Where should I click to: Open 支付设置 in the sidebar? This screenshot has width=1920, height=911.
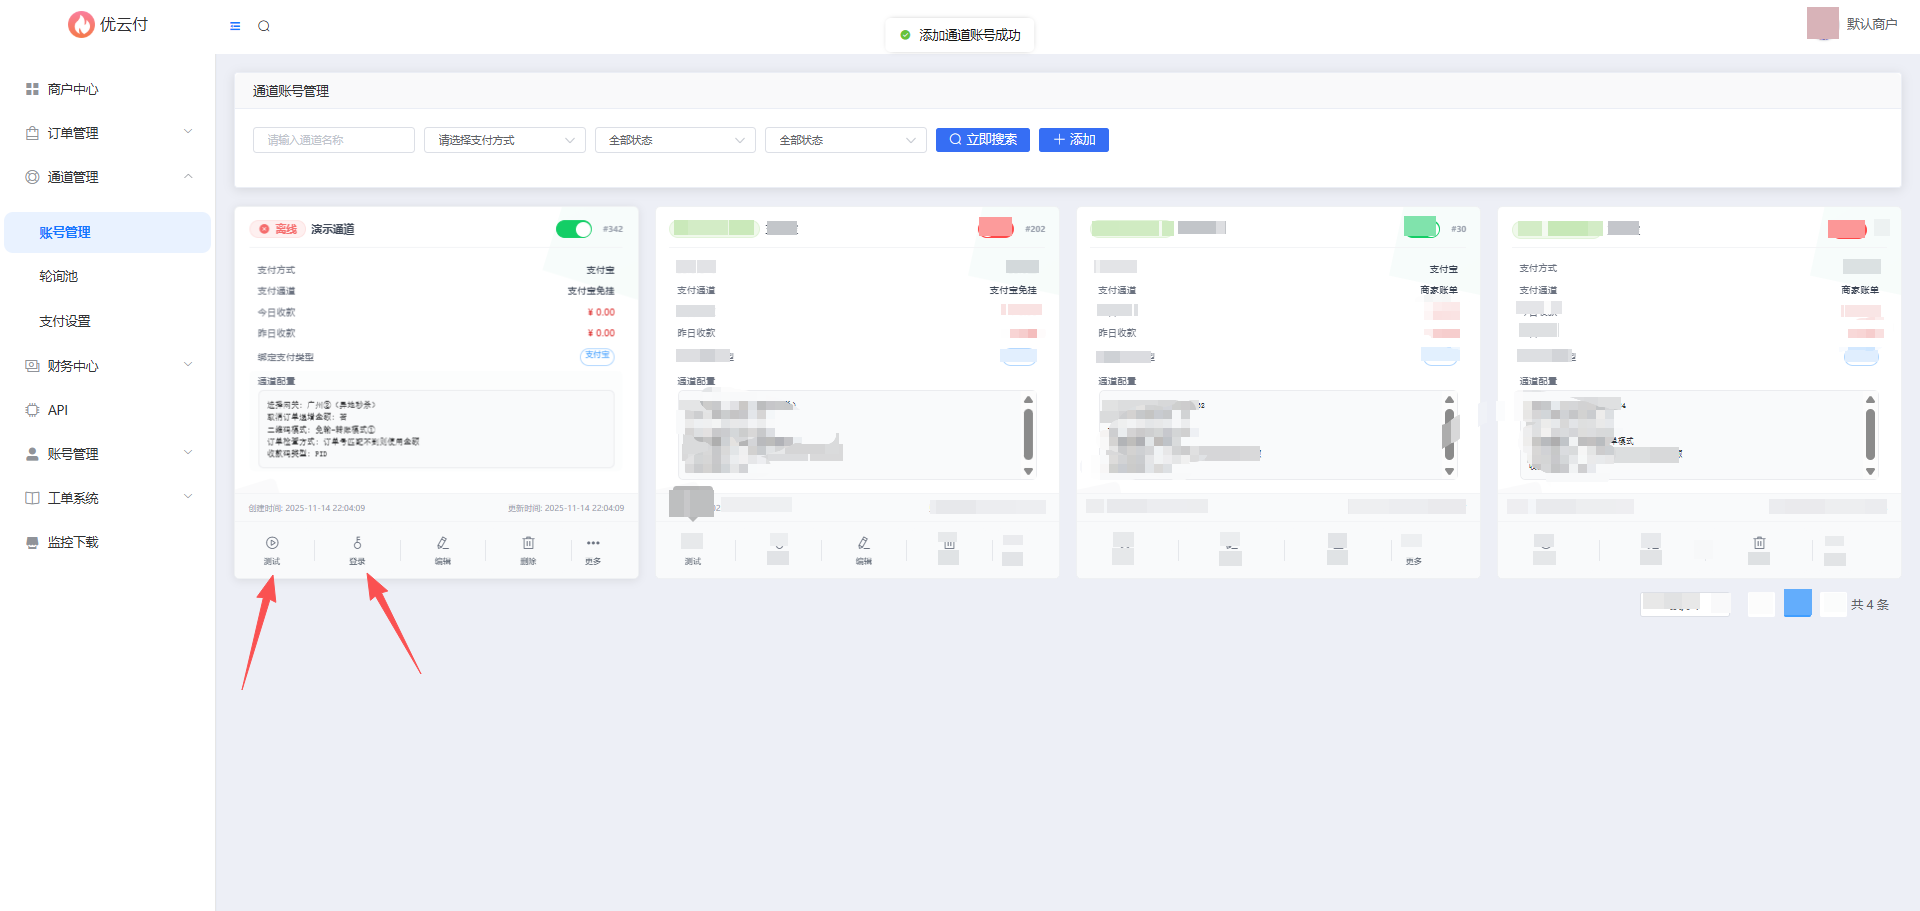point(65,321)
